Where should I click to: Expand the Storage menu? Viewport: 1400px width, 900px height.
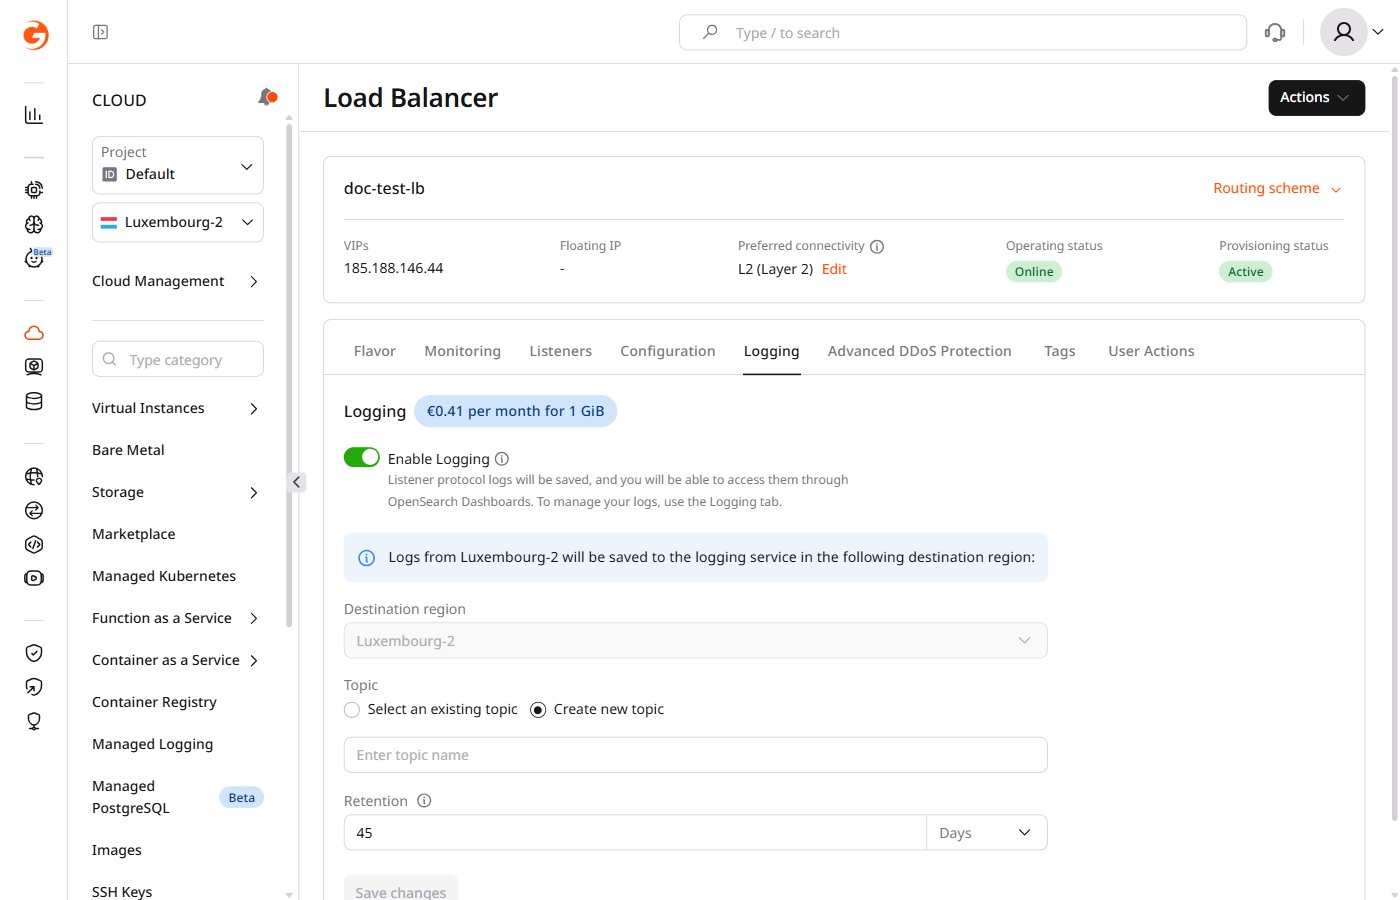pyautogui.click(x=176, y=492)
